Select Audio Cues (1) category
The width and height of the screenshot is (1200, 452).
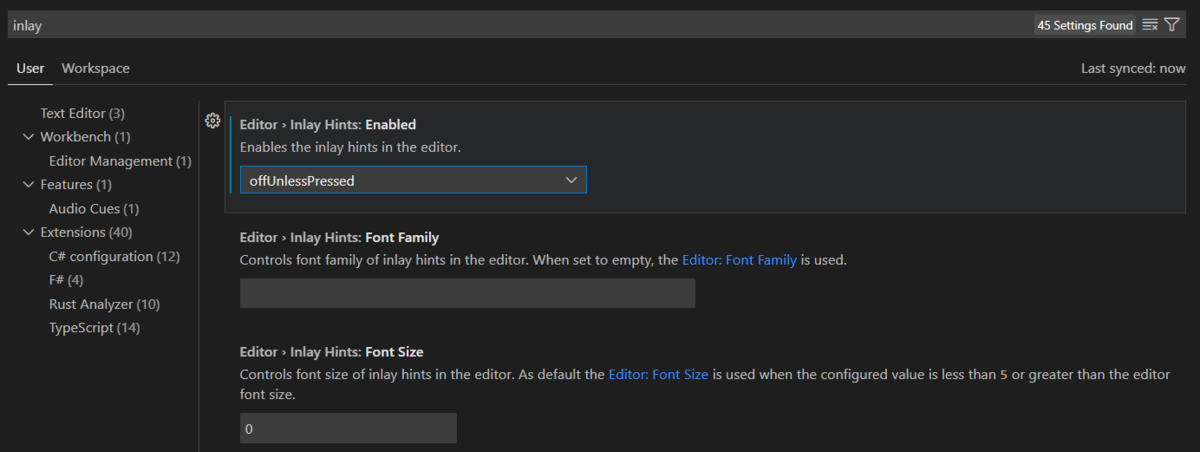[94, 209]
